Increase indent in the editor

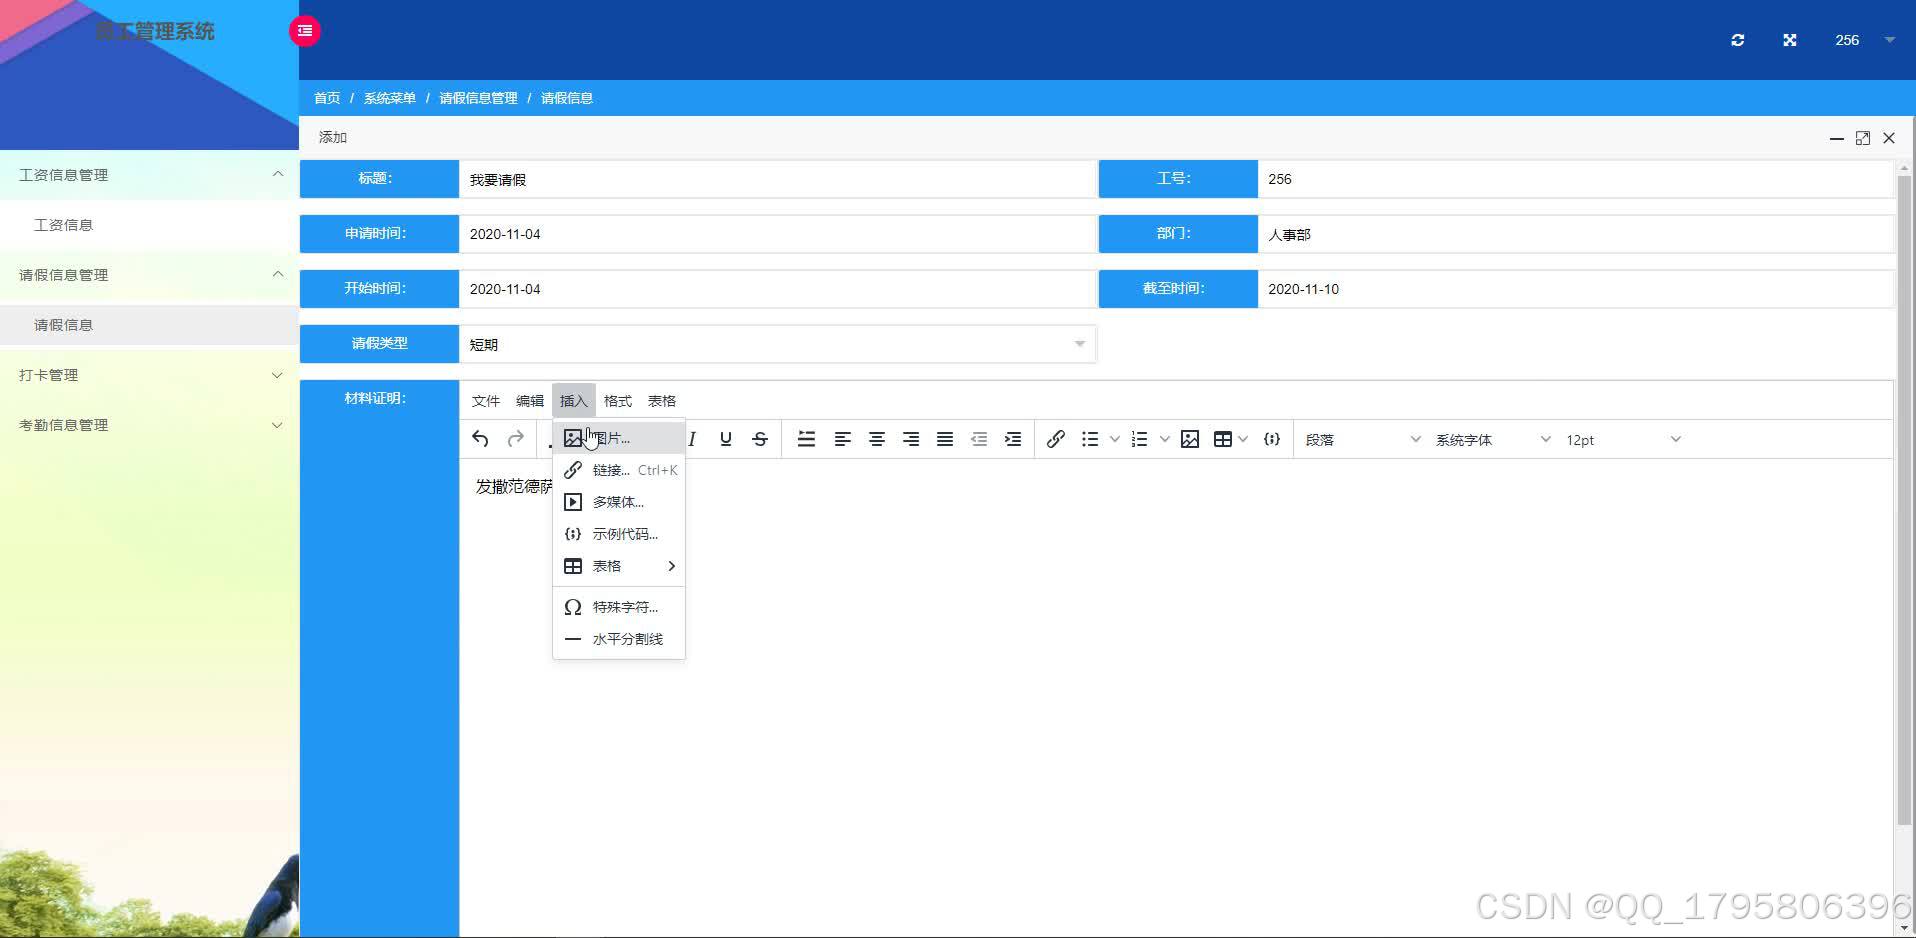(1013, 439)
